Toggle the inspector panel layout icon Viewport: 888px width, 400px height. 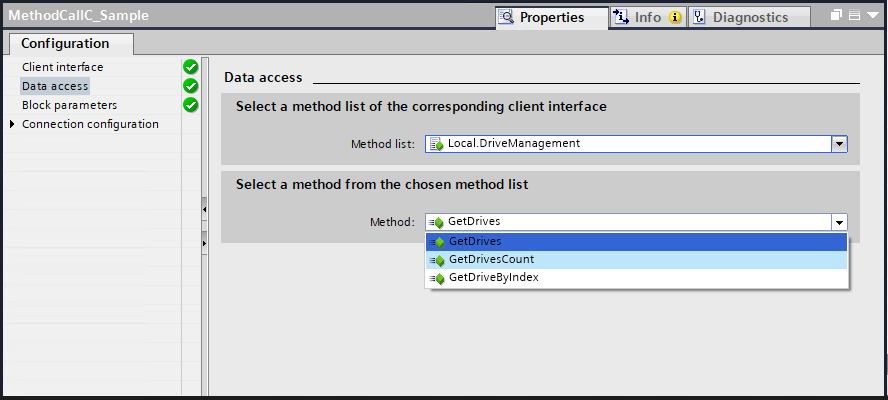pos(854,16)
